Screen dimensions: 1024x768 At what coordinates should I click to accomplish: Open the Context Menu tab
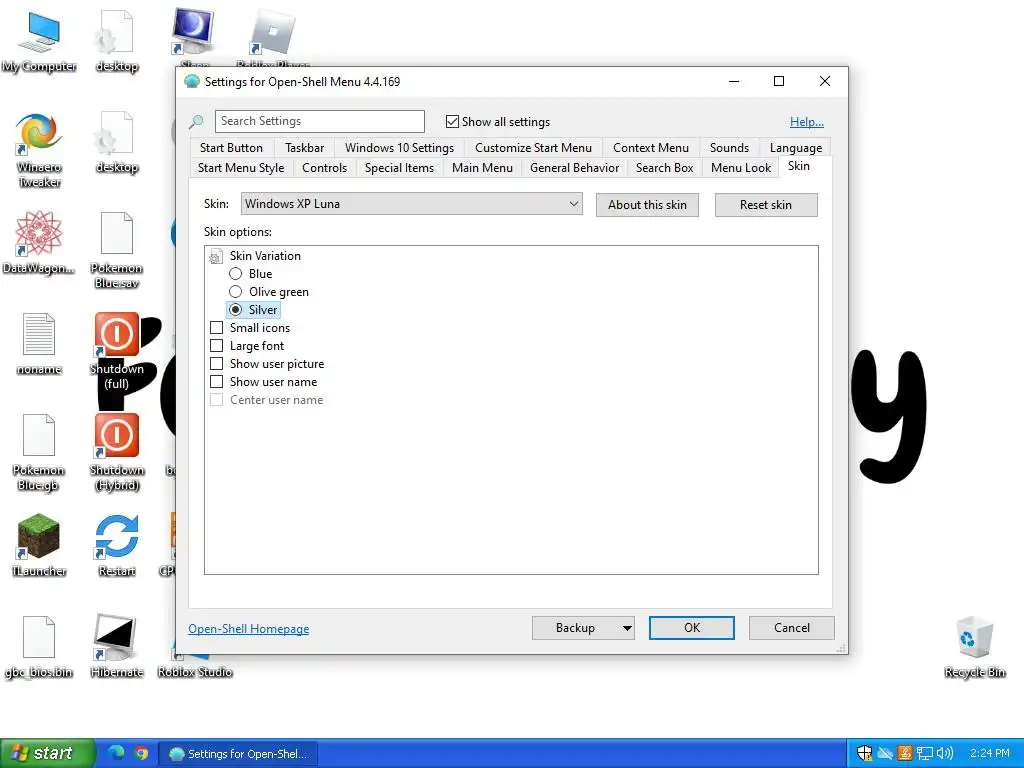(650, 148)
